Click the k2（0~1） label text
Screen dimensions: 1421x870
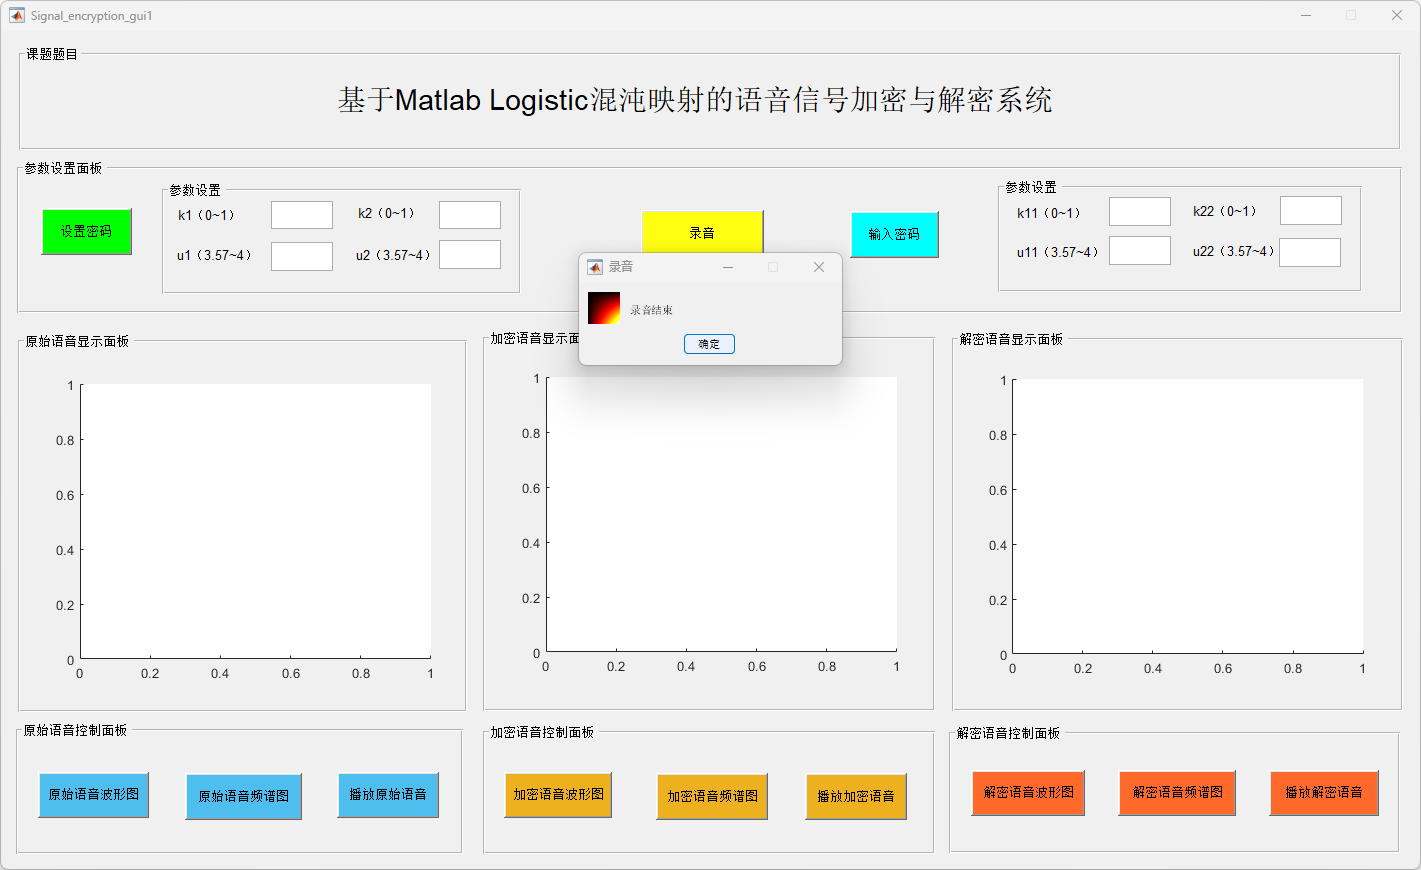pos(386,213)
